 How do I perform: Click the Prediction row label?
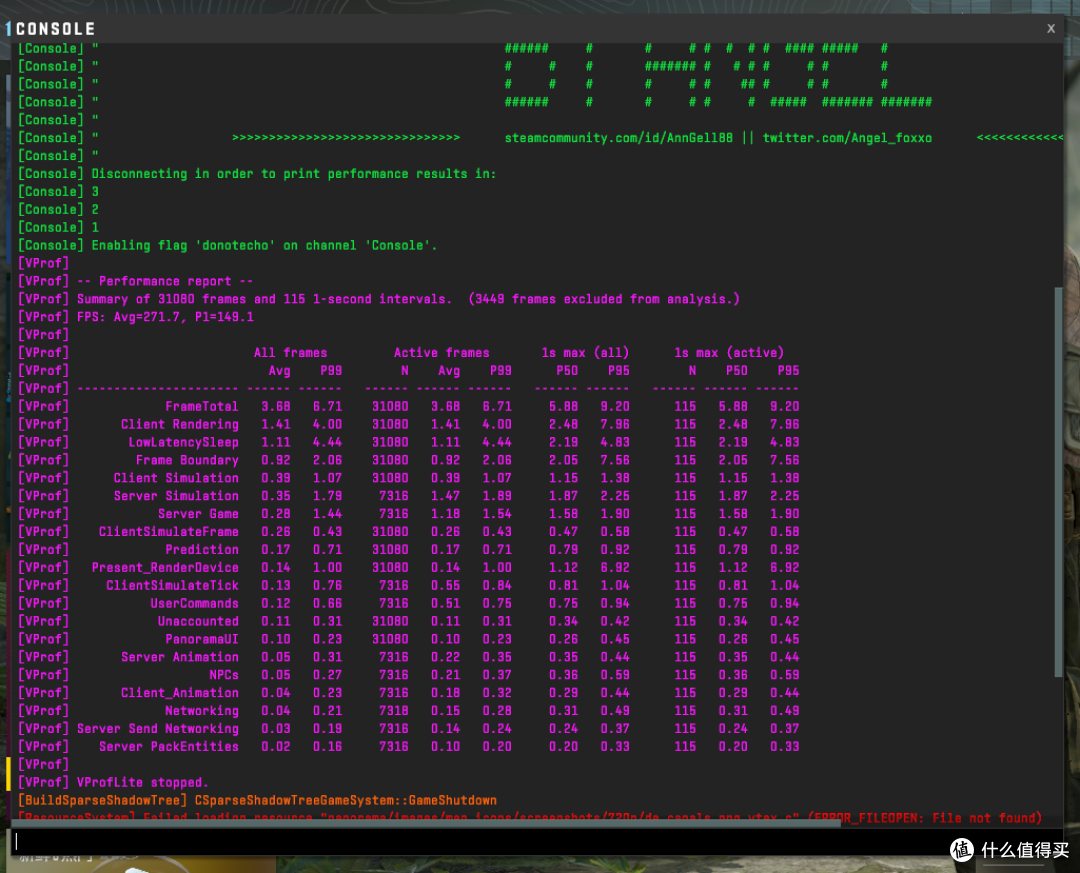point(202,550)
